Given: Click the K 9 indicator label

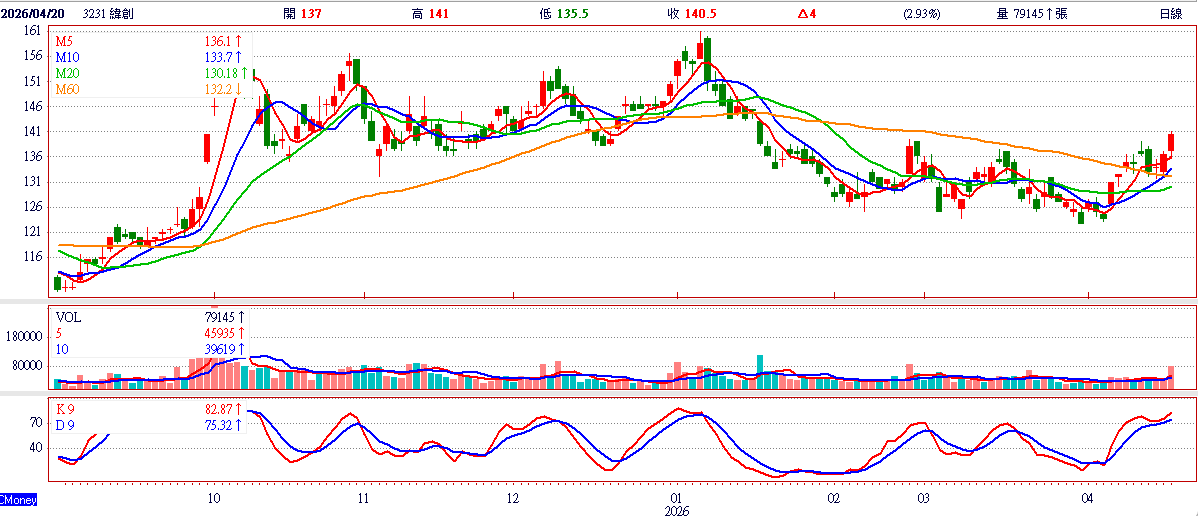Looking at the screenshot, I should (65, 410).
